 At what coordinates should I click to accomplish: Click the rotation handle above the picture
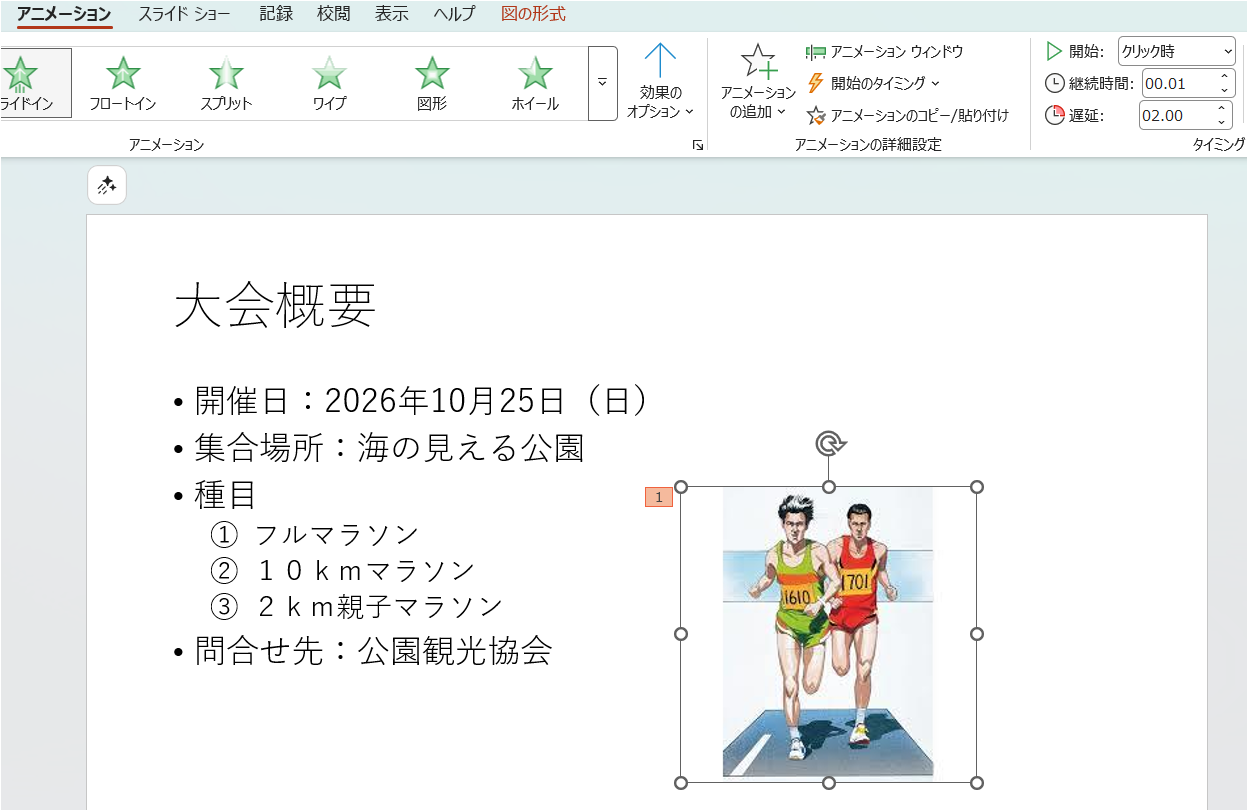click(x=828, y=444)
